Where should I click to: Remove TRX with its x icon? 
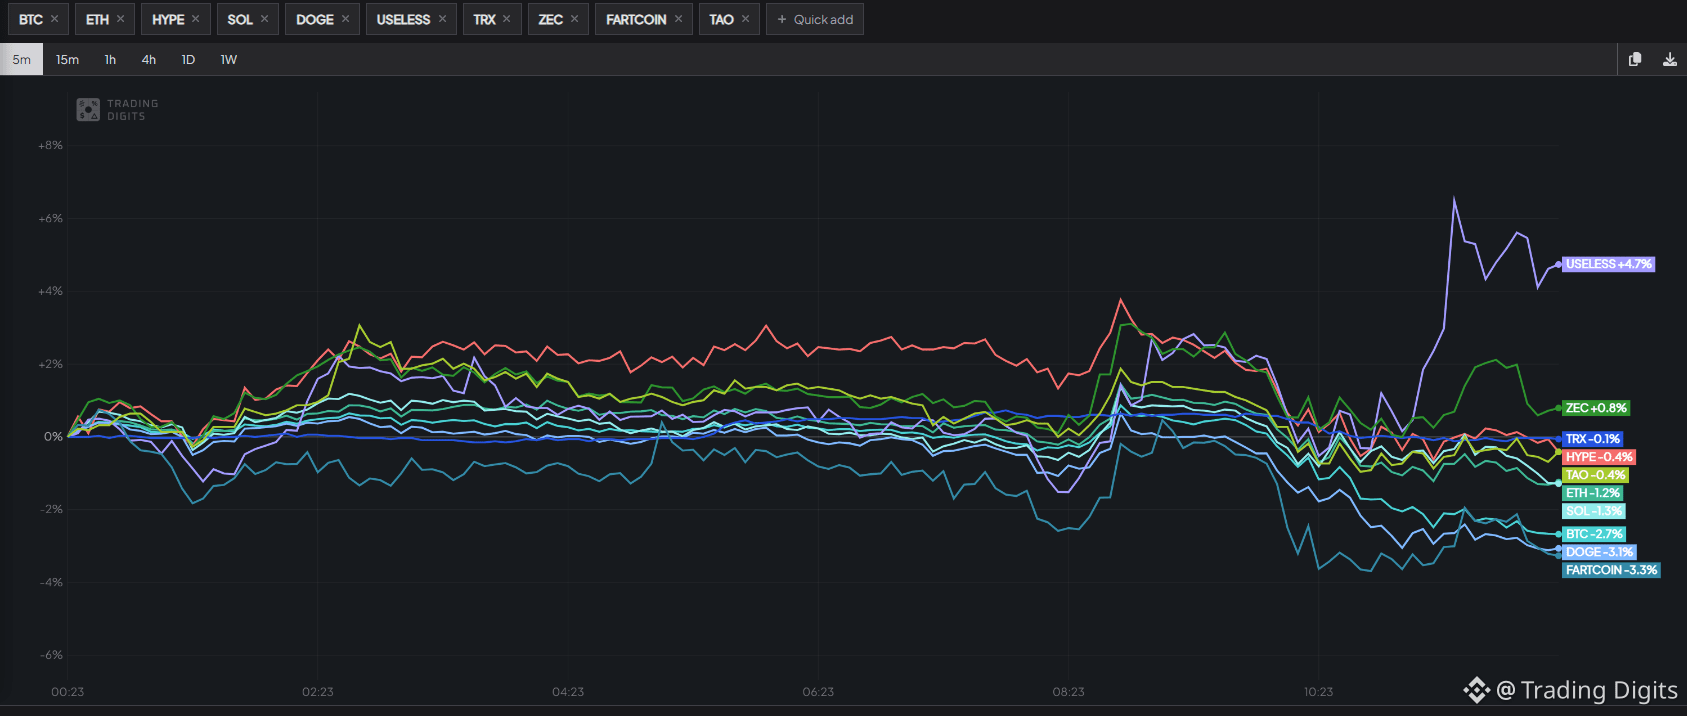click(506, 19)
